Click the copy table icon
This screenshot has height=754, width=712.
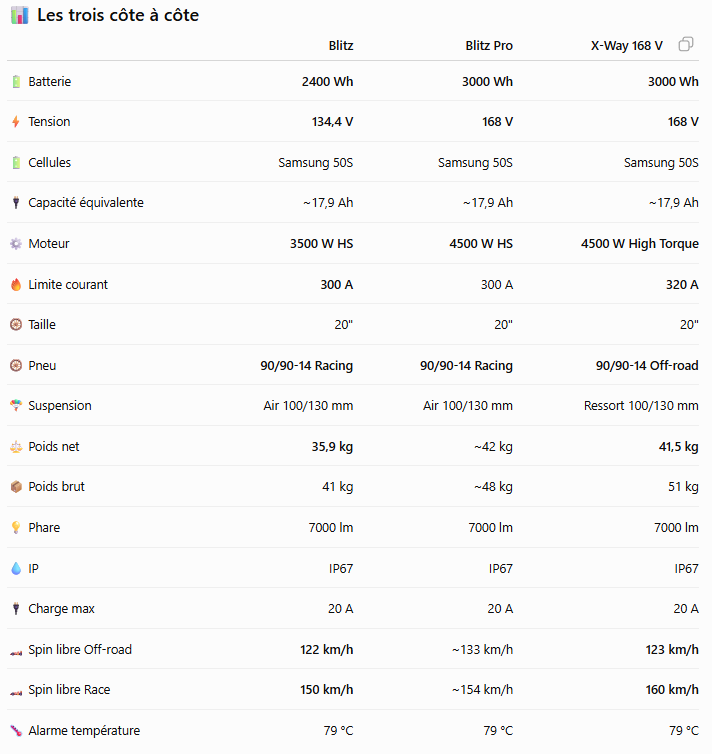coord(686,44)
